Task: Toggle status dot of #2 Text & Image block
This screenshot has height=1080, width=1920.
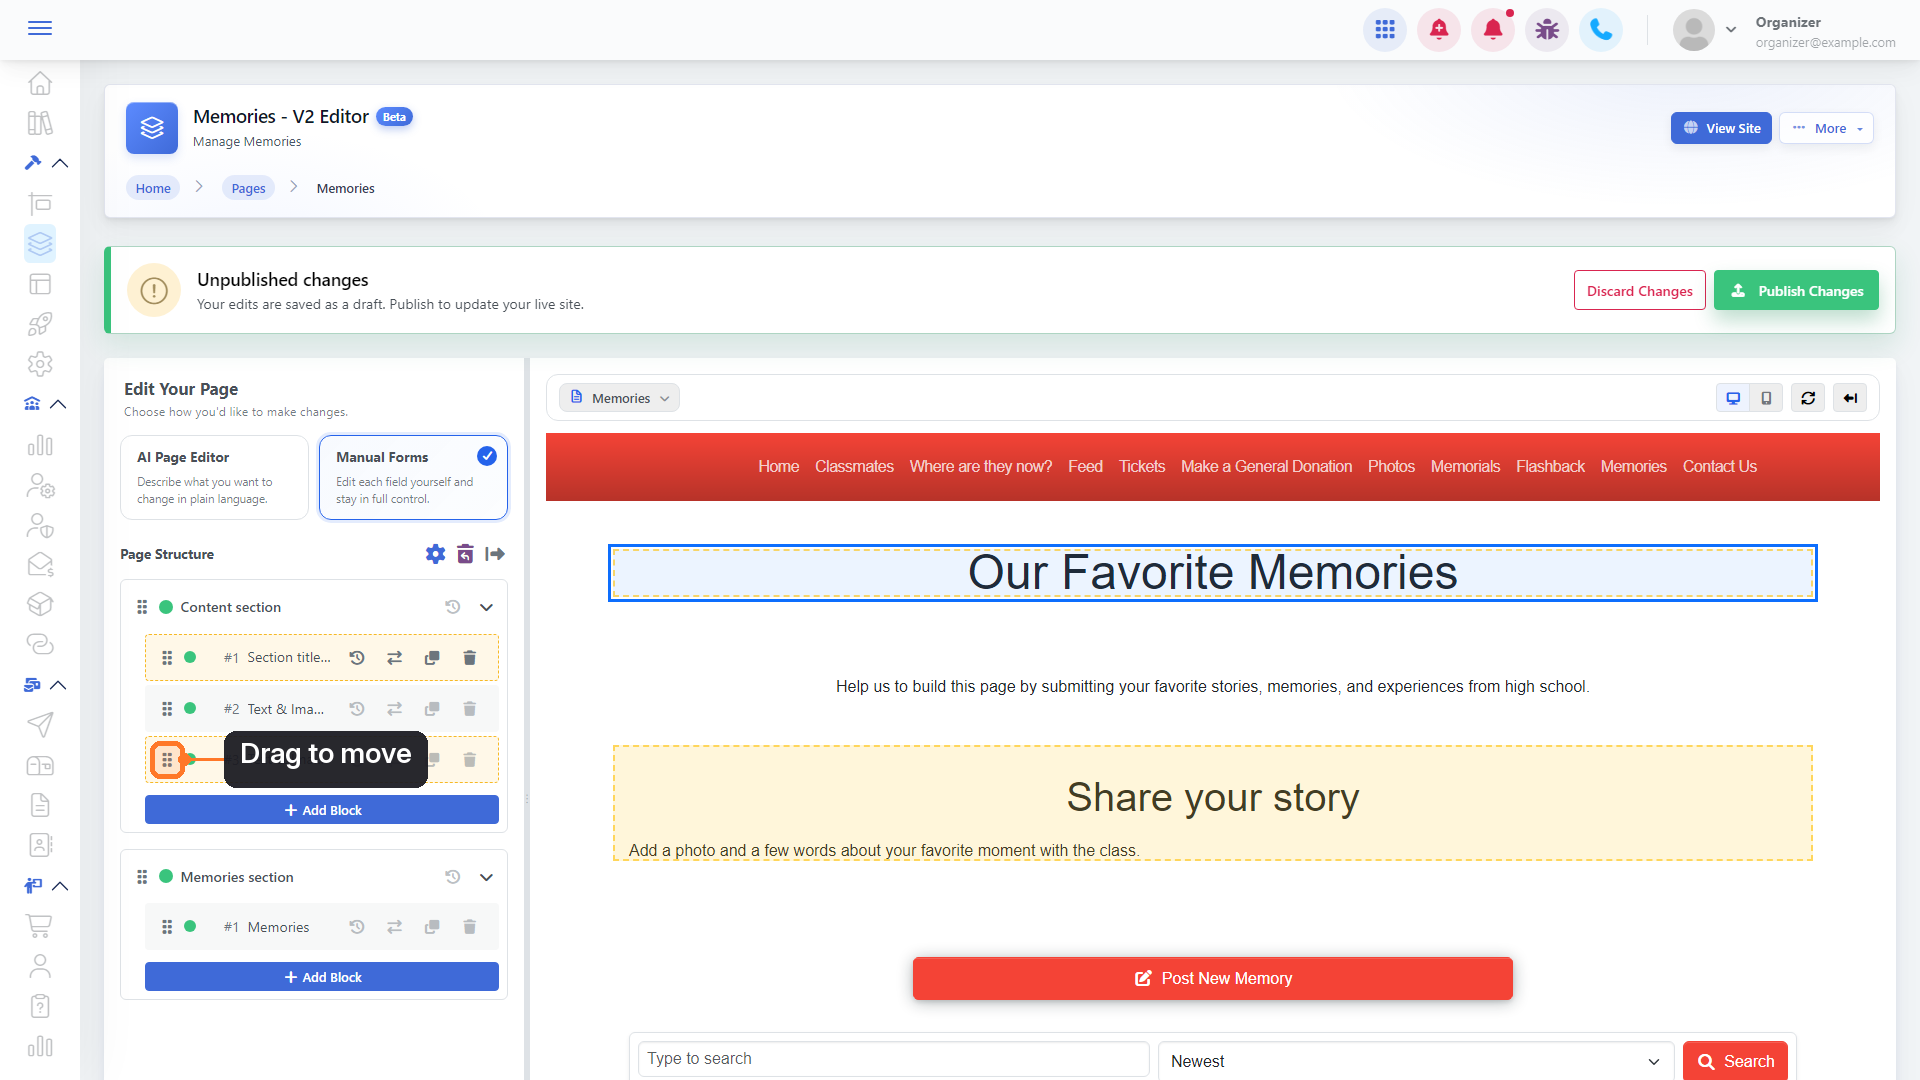Action: [190, 709]
